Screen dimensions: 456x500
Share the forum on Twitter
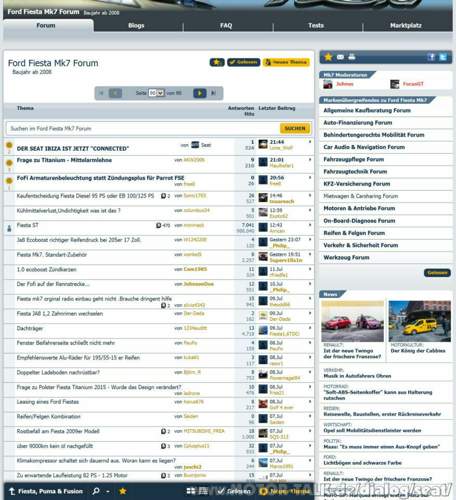(x=443, y=57)
